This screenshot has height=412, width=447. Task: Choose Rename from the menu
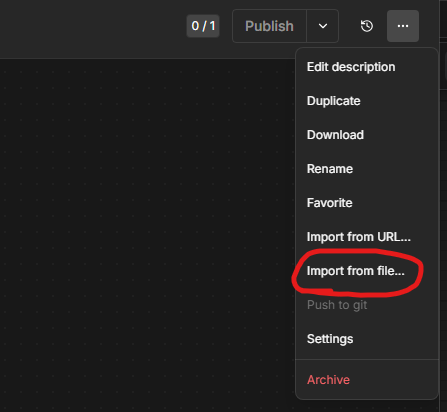click(x=367, y=169)
